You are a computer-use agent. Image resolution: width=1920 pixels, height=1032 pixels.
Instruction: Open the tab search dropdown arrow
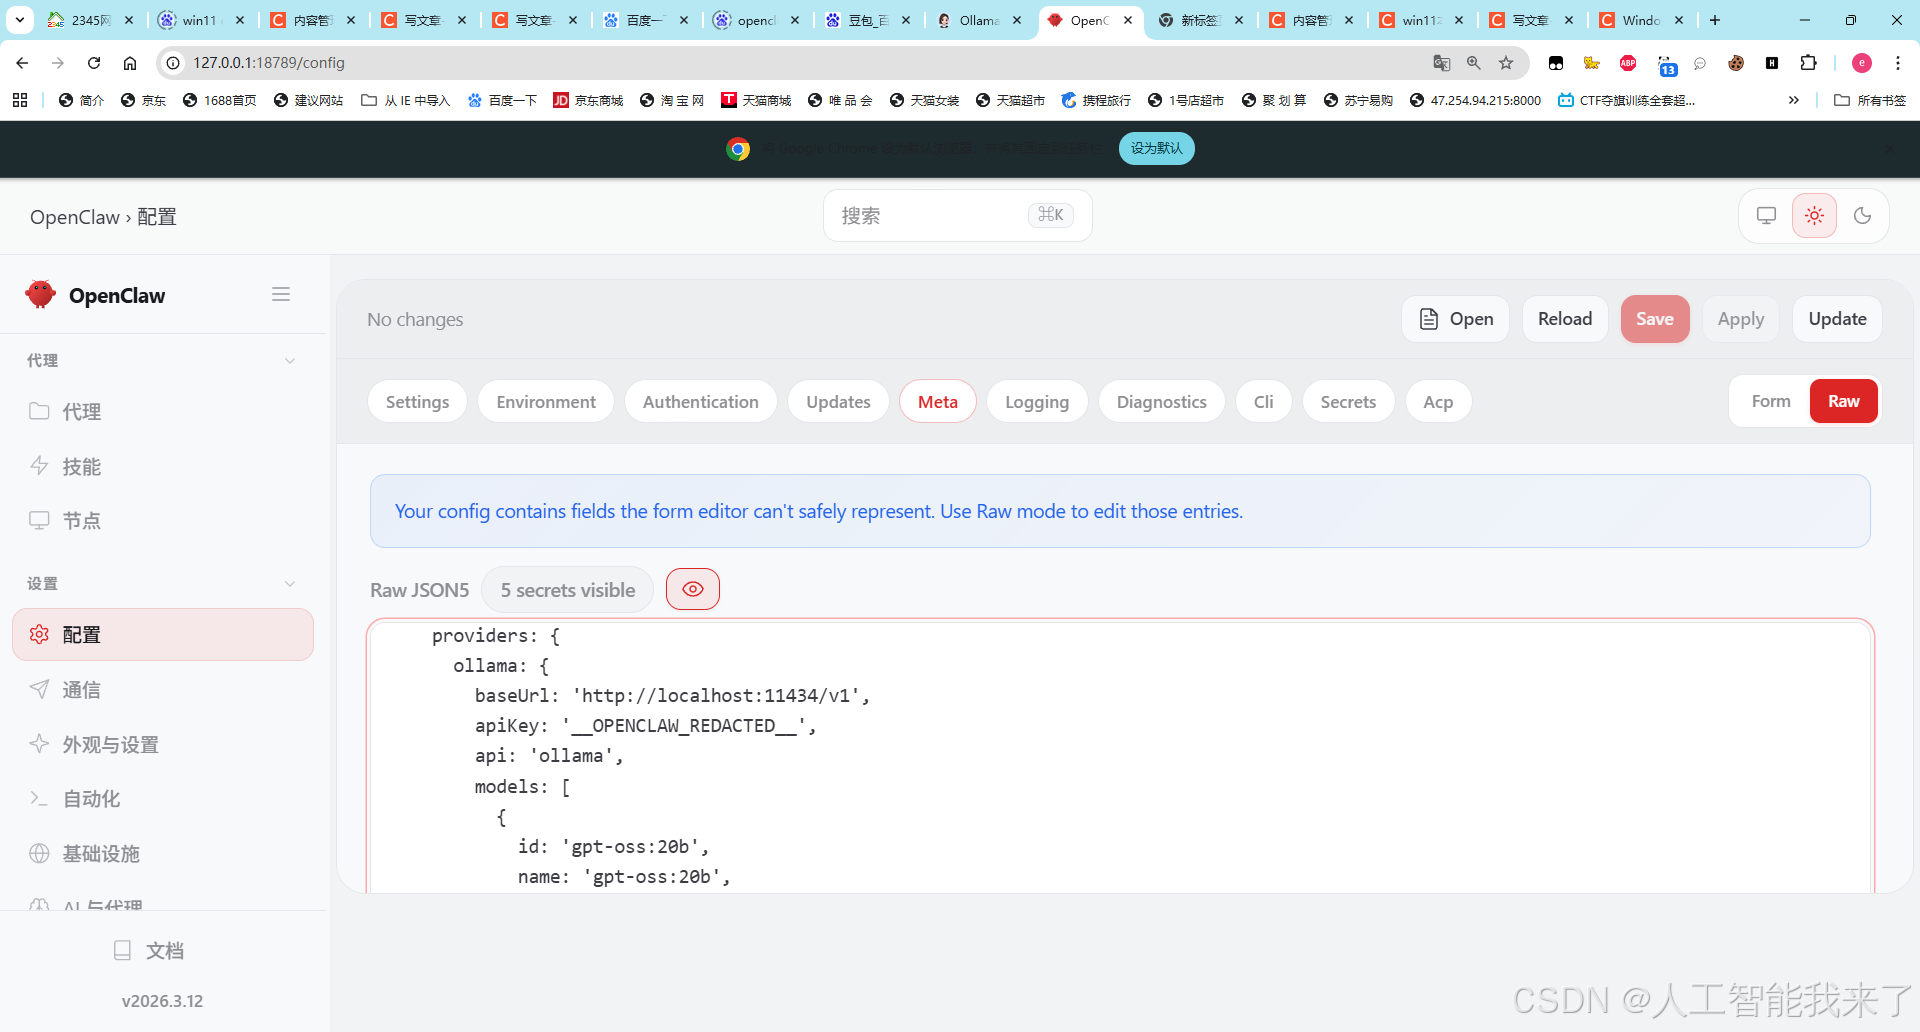20,20
